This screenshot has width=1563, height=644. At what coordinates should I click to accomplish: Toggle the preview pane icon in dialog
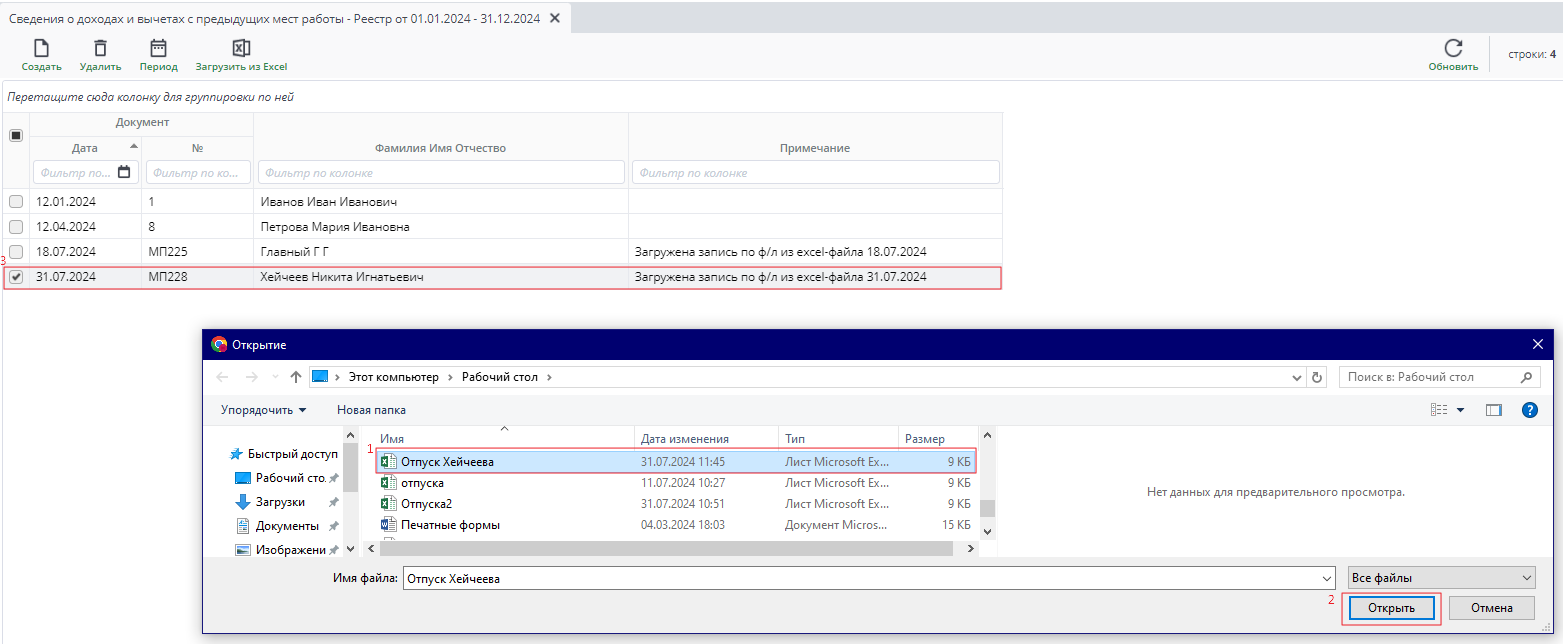tap(1494, 410)
